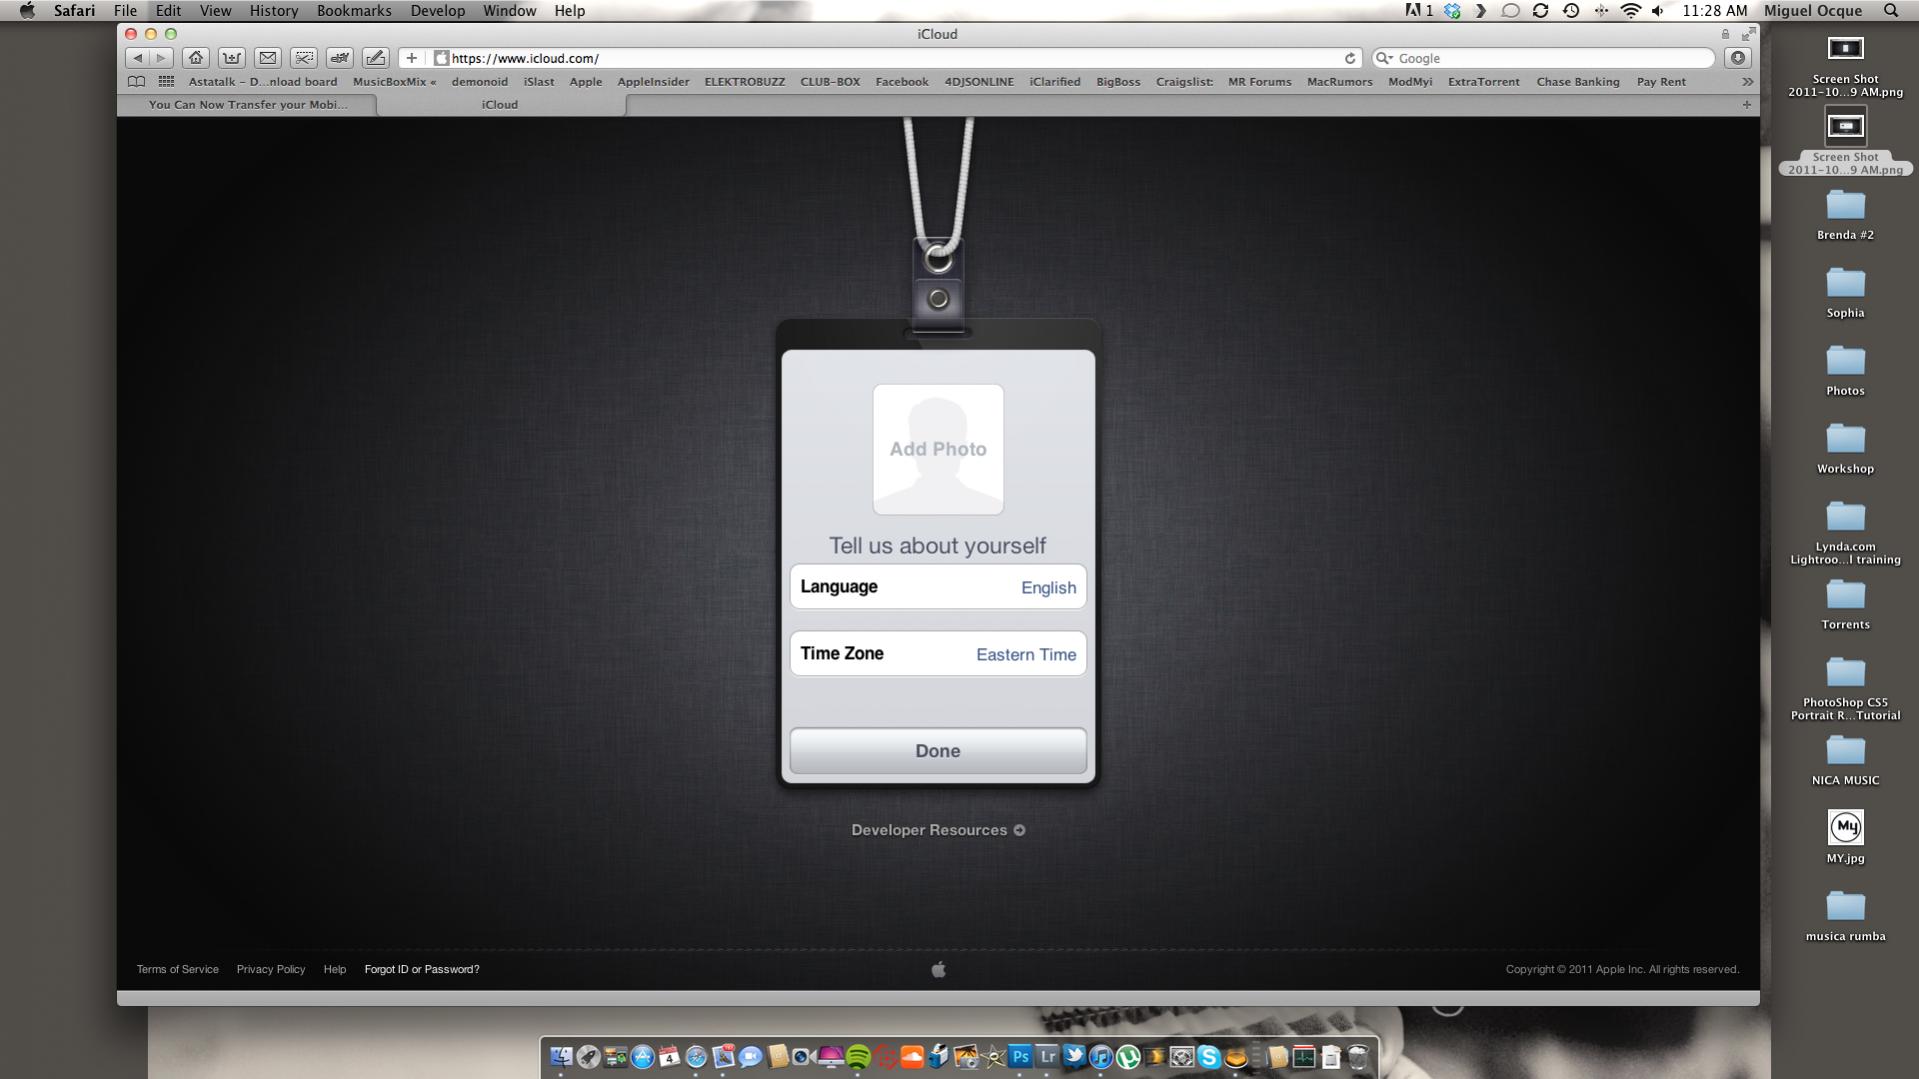Open the Twitter app from the Dock

1074,1056
